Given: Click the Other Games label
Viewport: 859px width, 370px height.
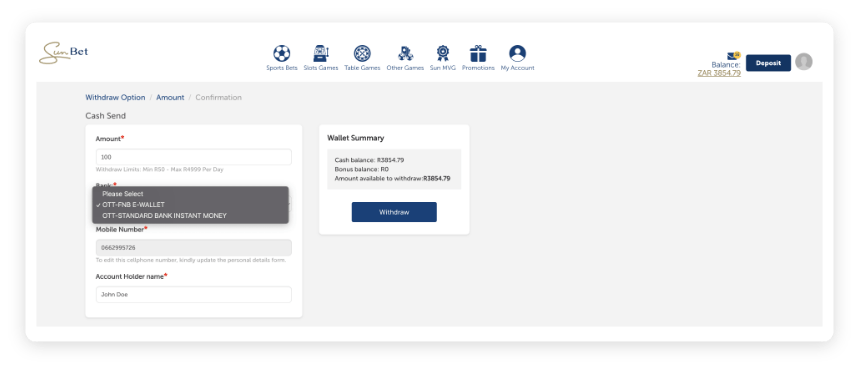Looking at the screenshot, I should click(x=405, y=68).
